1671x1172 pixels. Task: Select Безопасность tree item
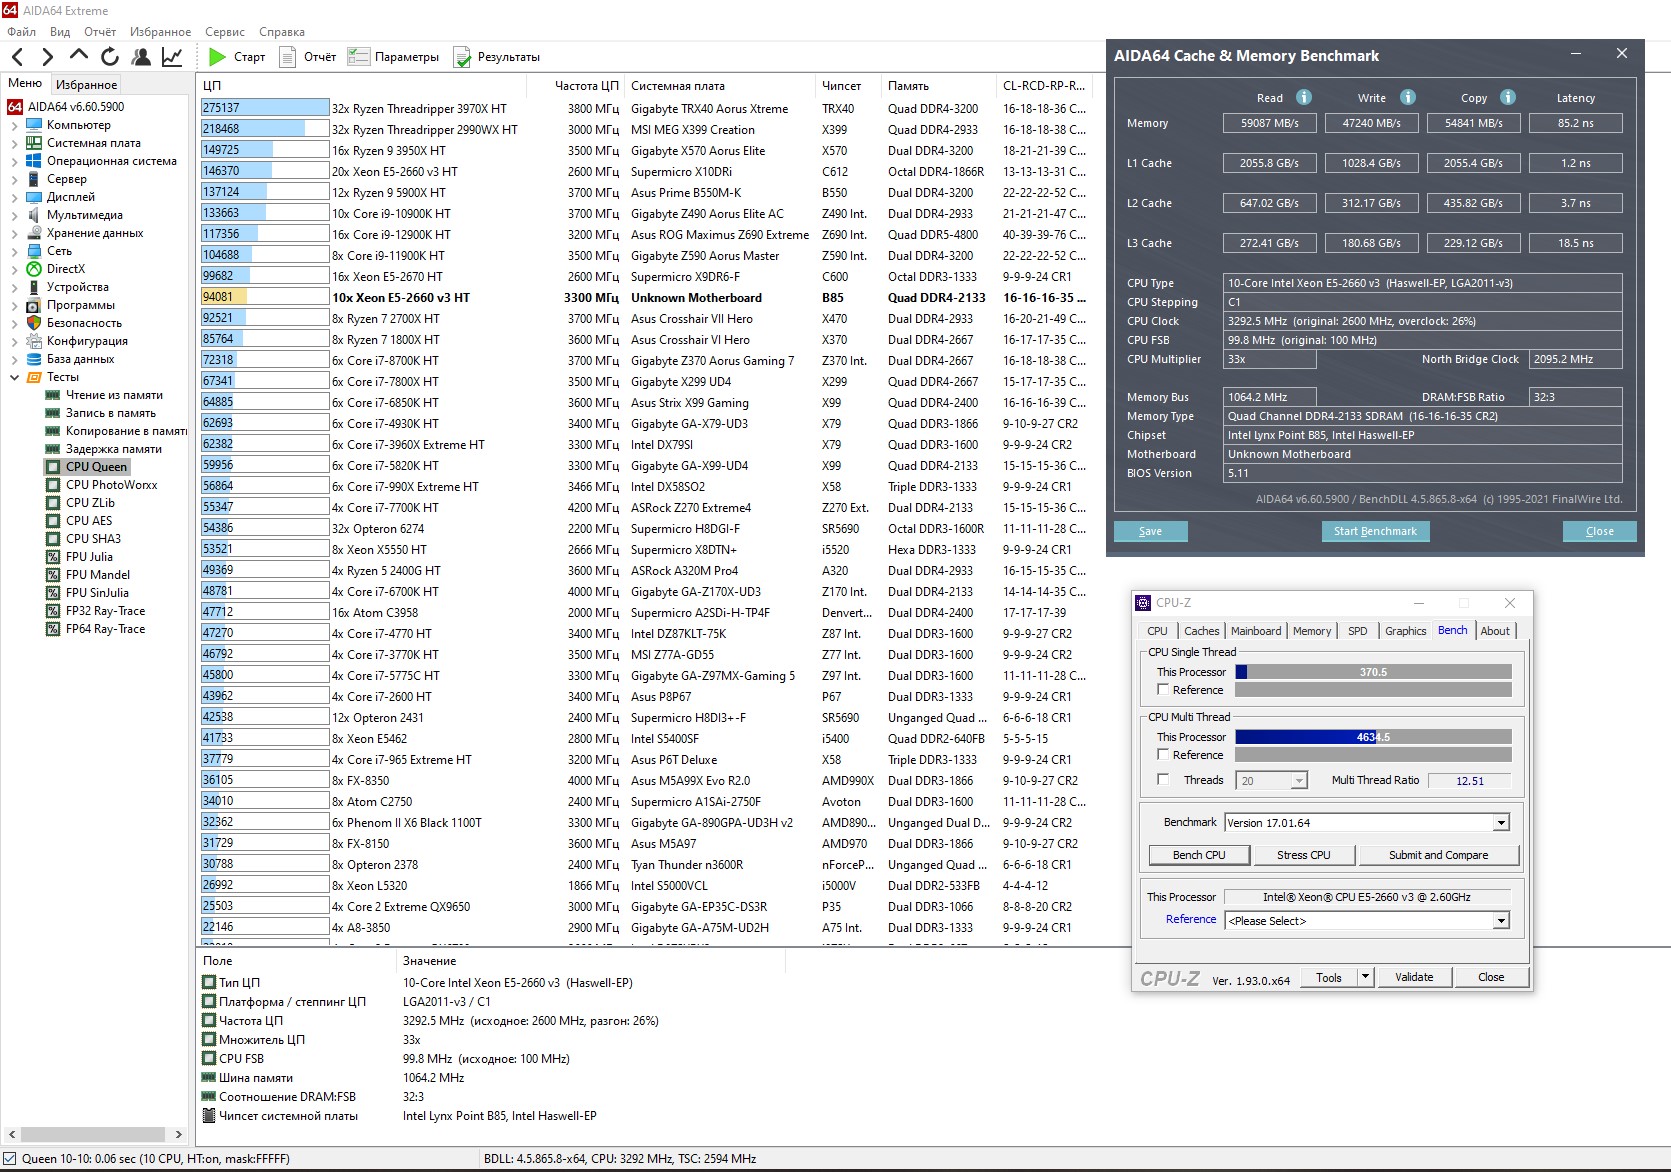[x=84, y=323]
